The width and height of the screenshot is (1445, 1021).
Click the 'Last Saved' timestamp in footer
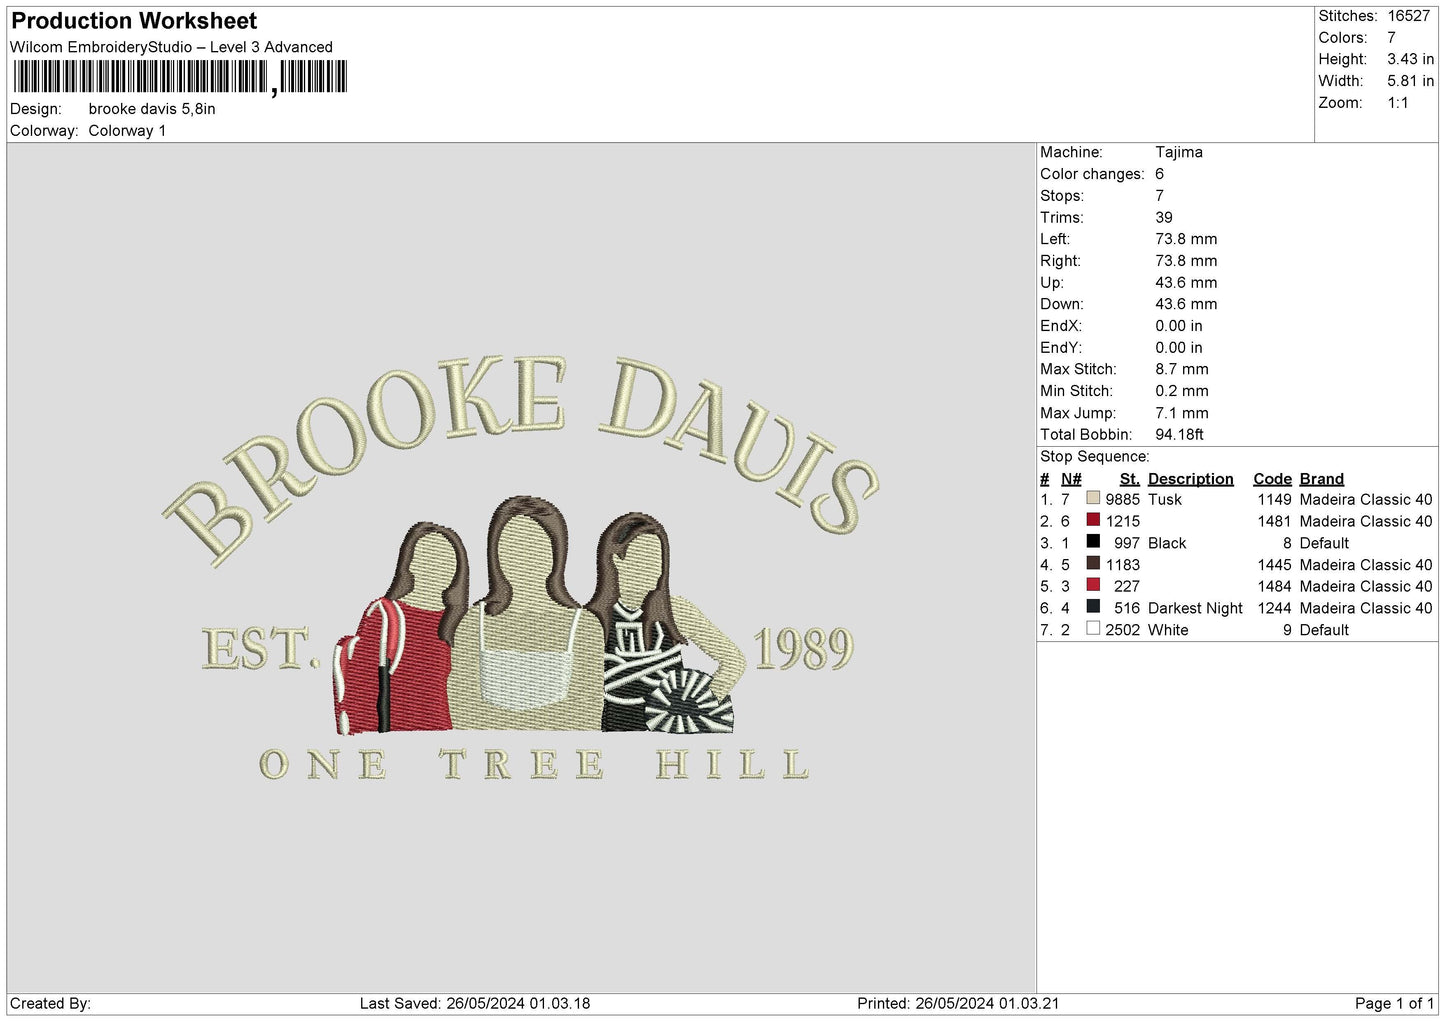pos(475,1004)
